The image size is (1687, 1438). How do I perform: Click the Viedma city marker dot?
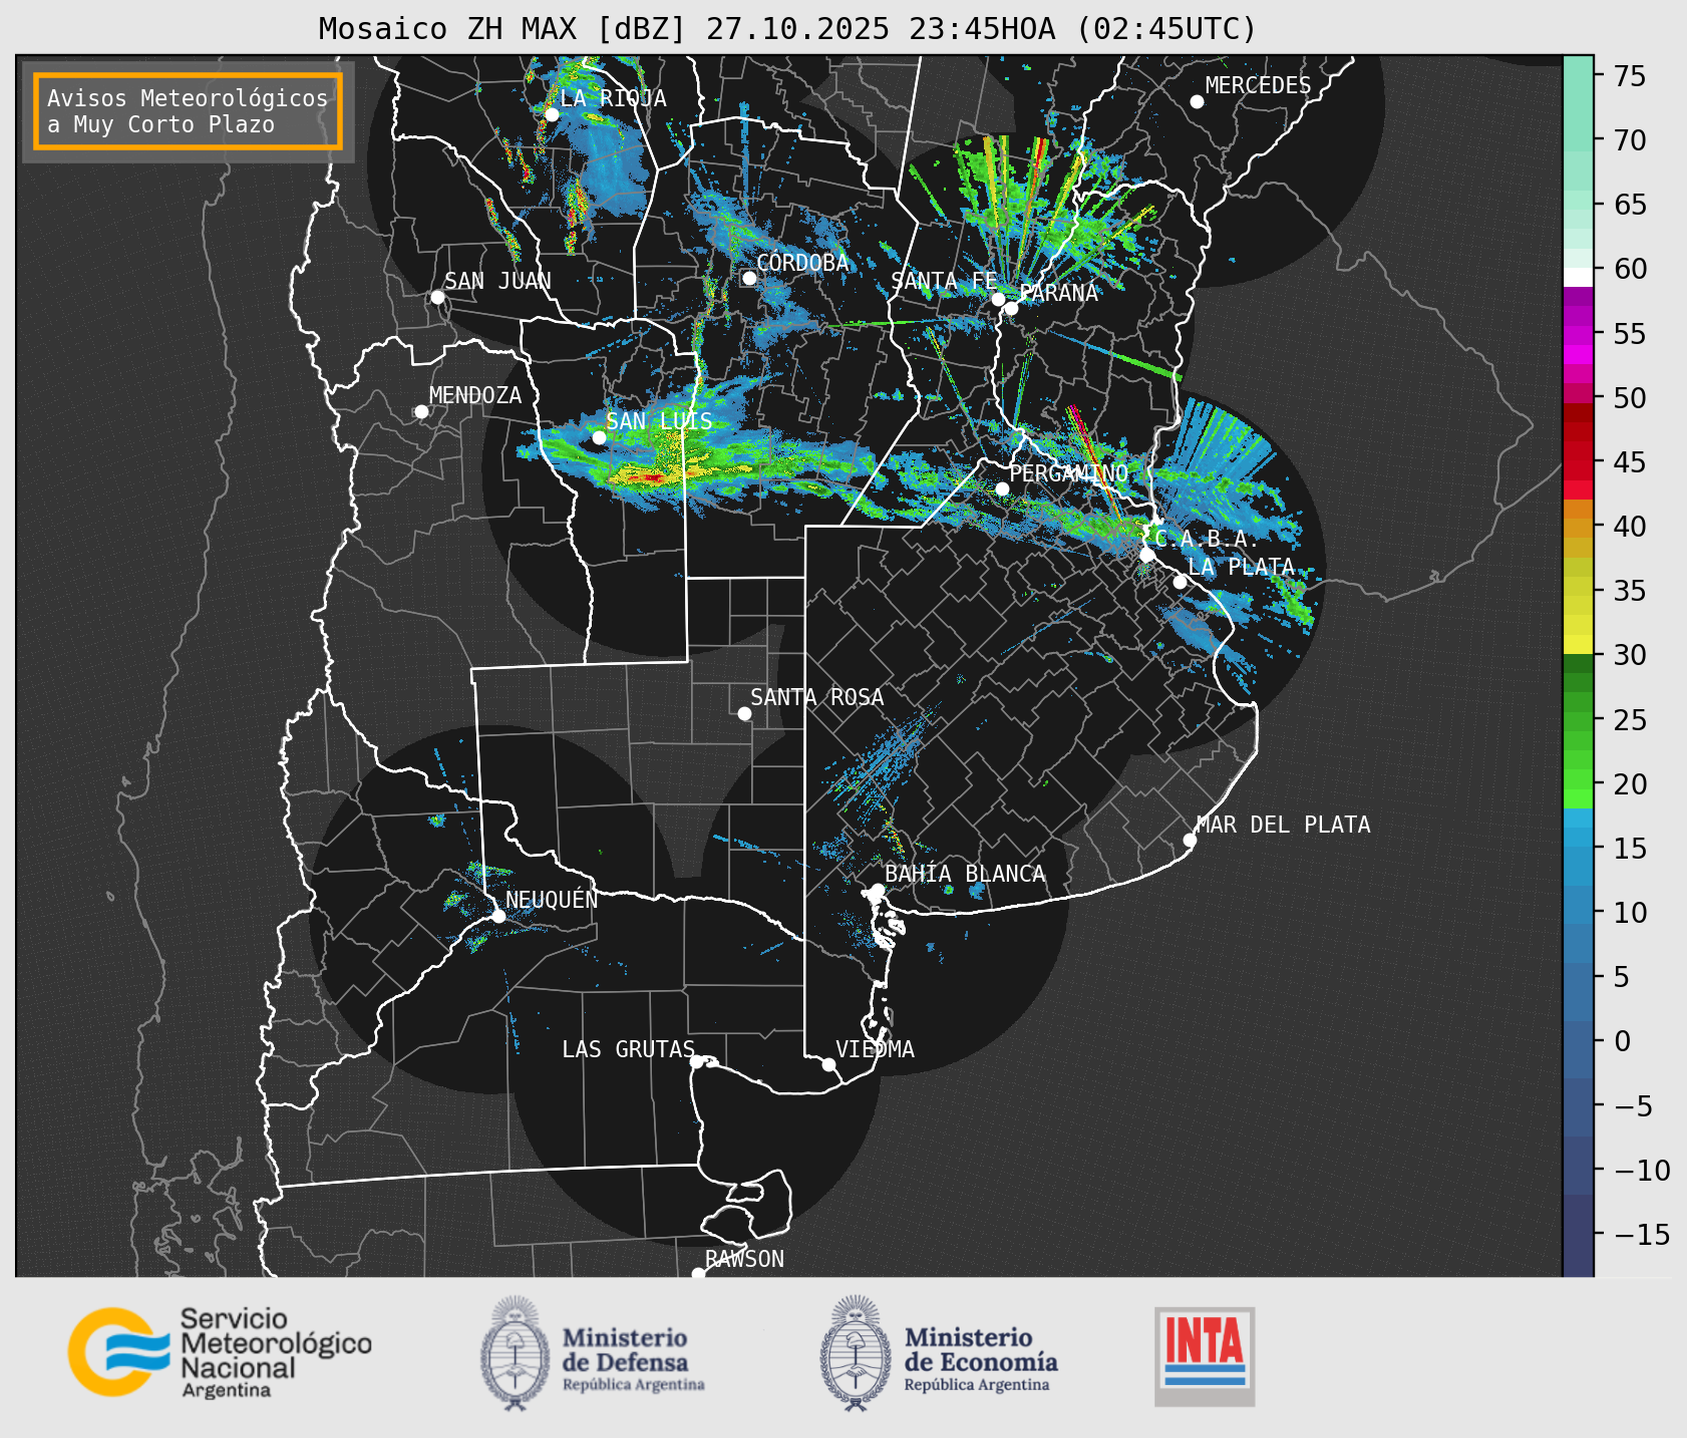tap(829, 1064)
